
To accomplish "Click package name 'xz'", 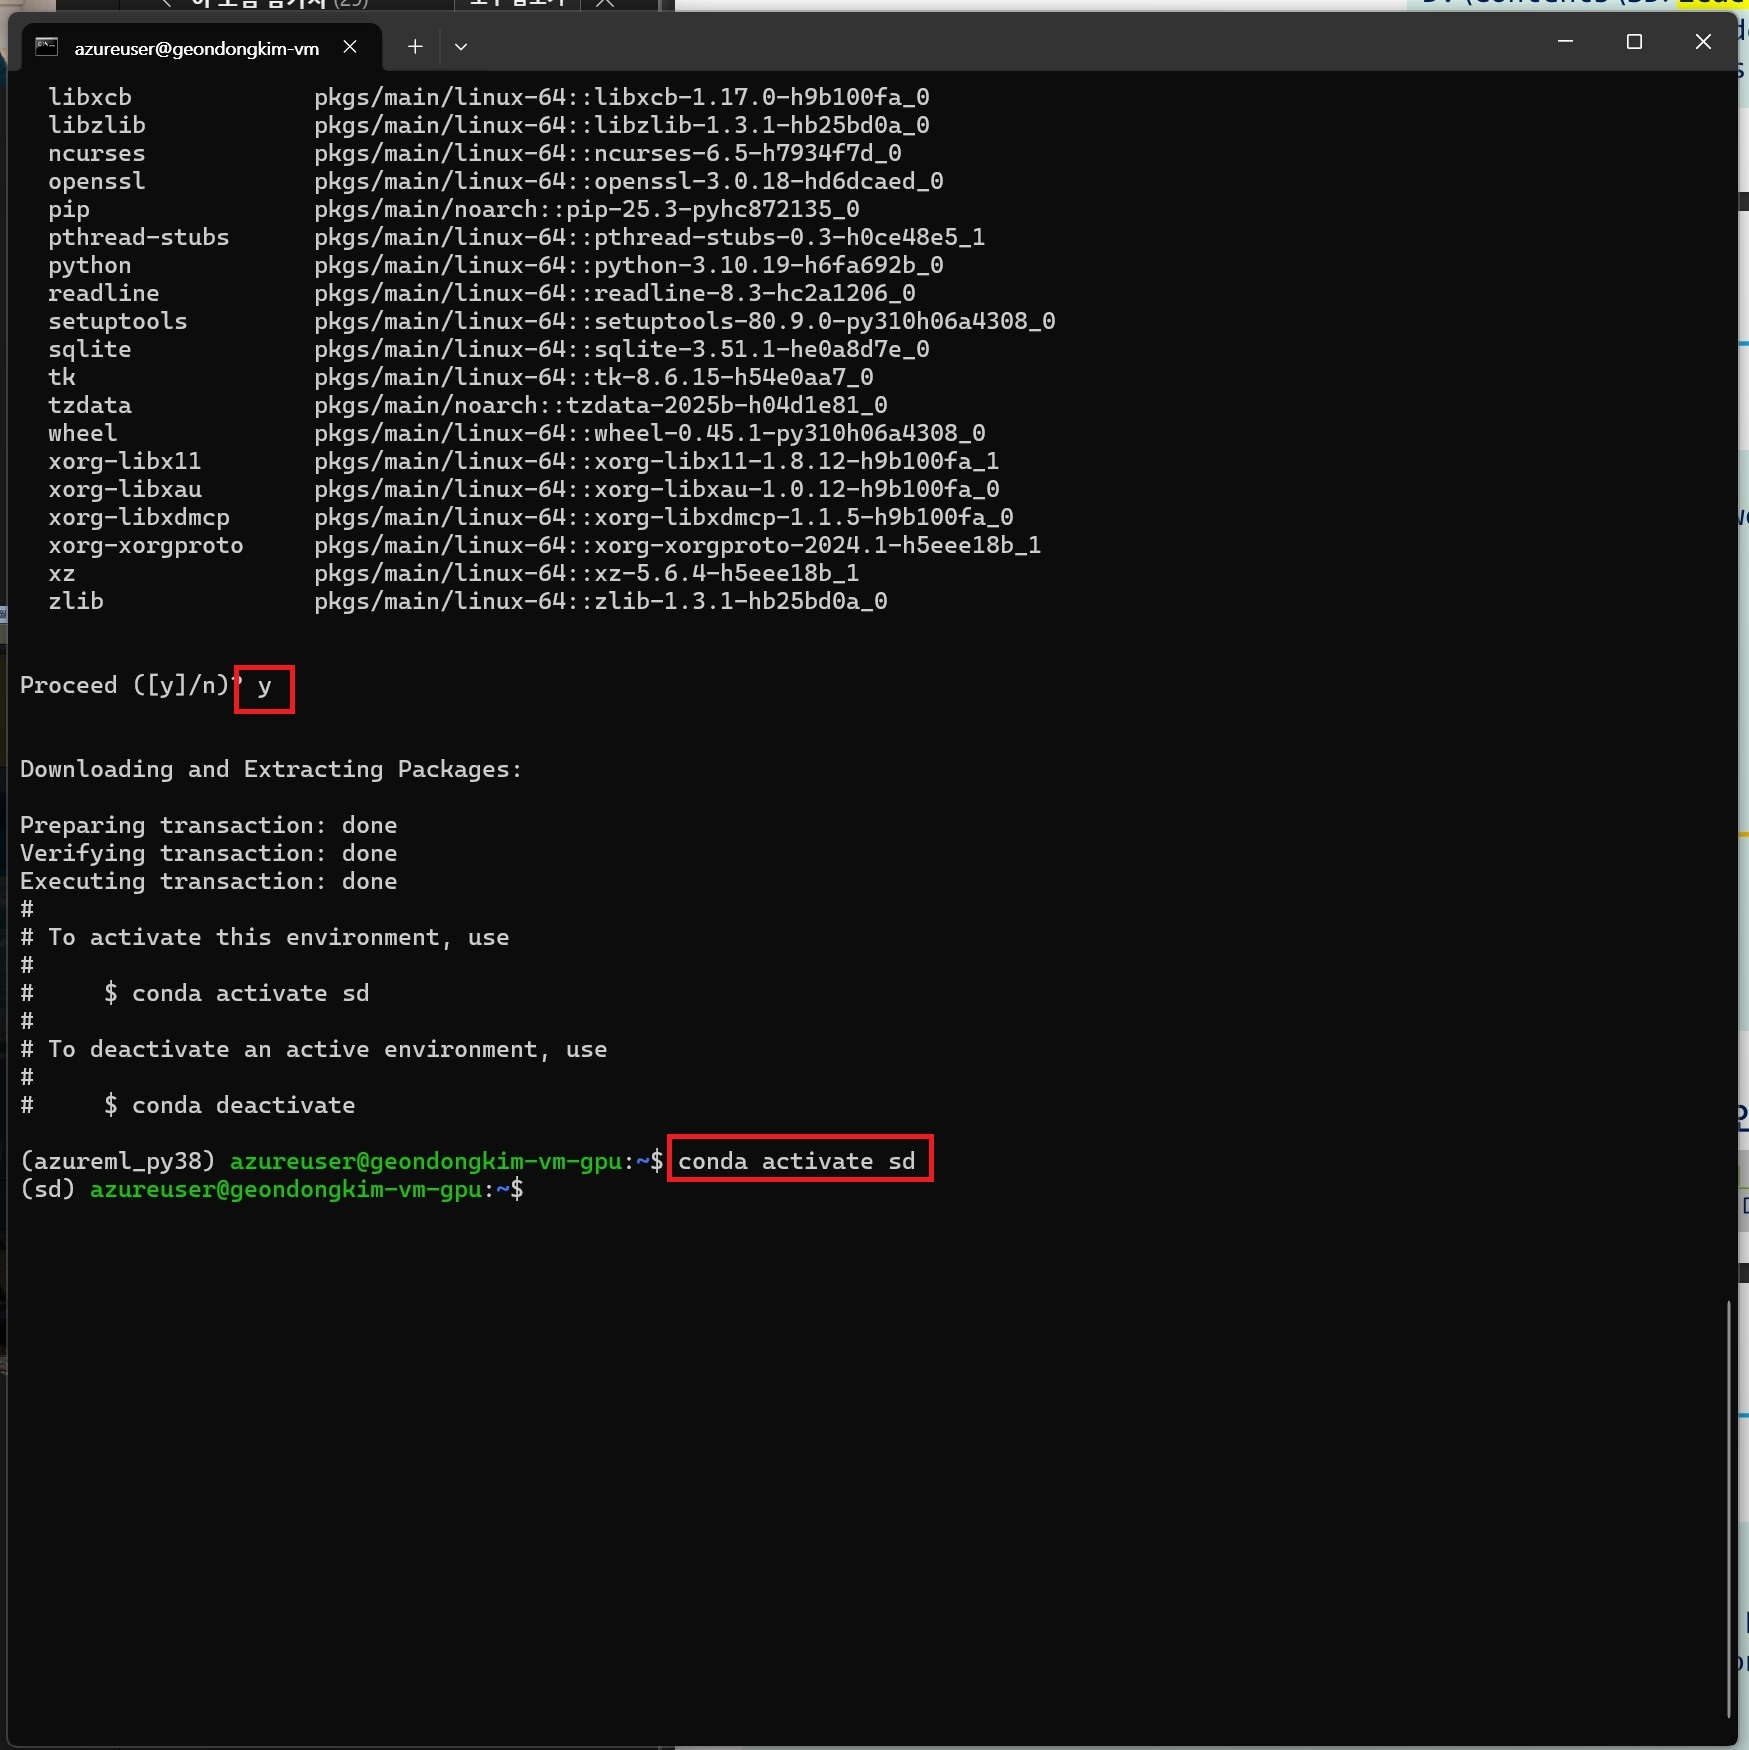I will pos(62,573).
